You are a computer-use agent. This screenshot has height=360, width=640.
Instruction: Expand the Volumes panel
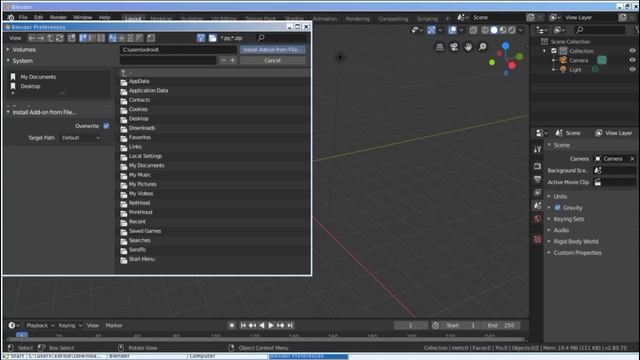(x=8, y=49)
